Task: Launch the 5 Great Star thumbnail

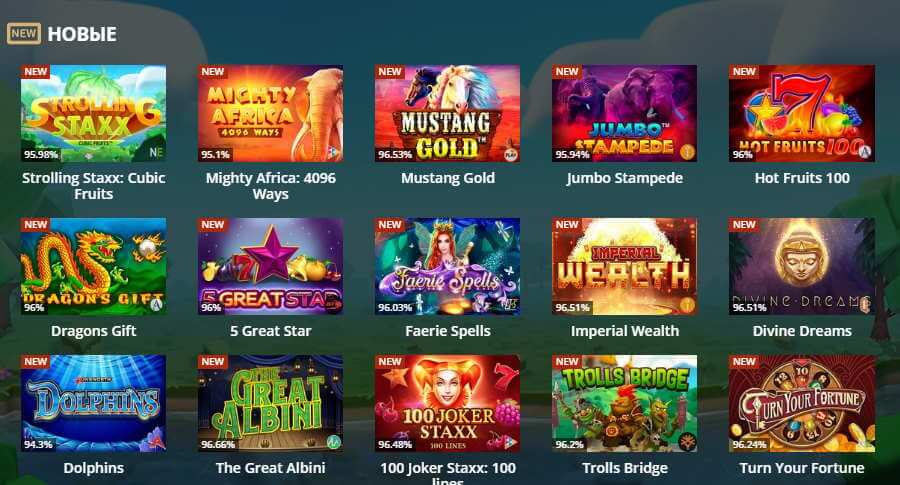Action: [270, 266]
